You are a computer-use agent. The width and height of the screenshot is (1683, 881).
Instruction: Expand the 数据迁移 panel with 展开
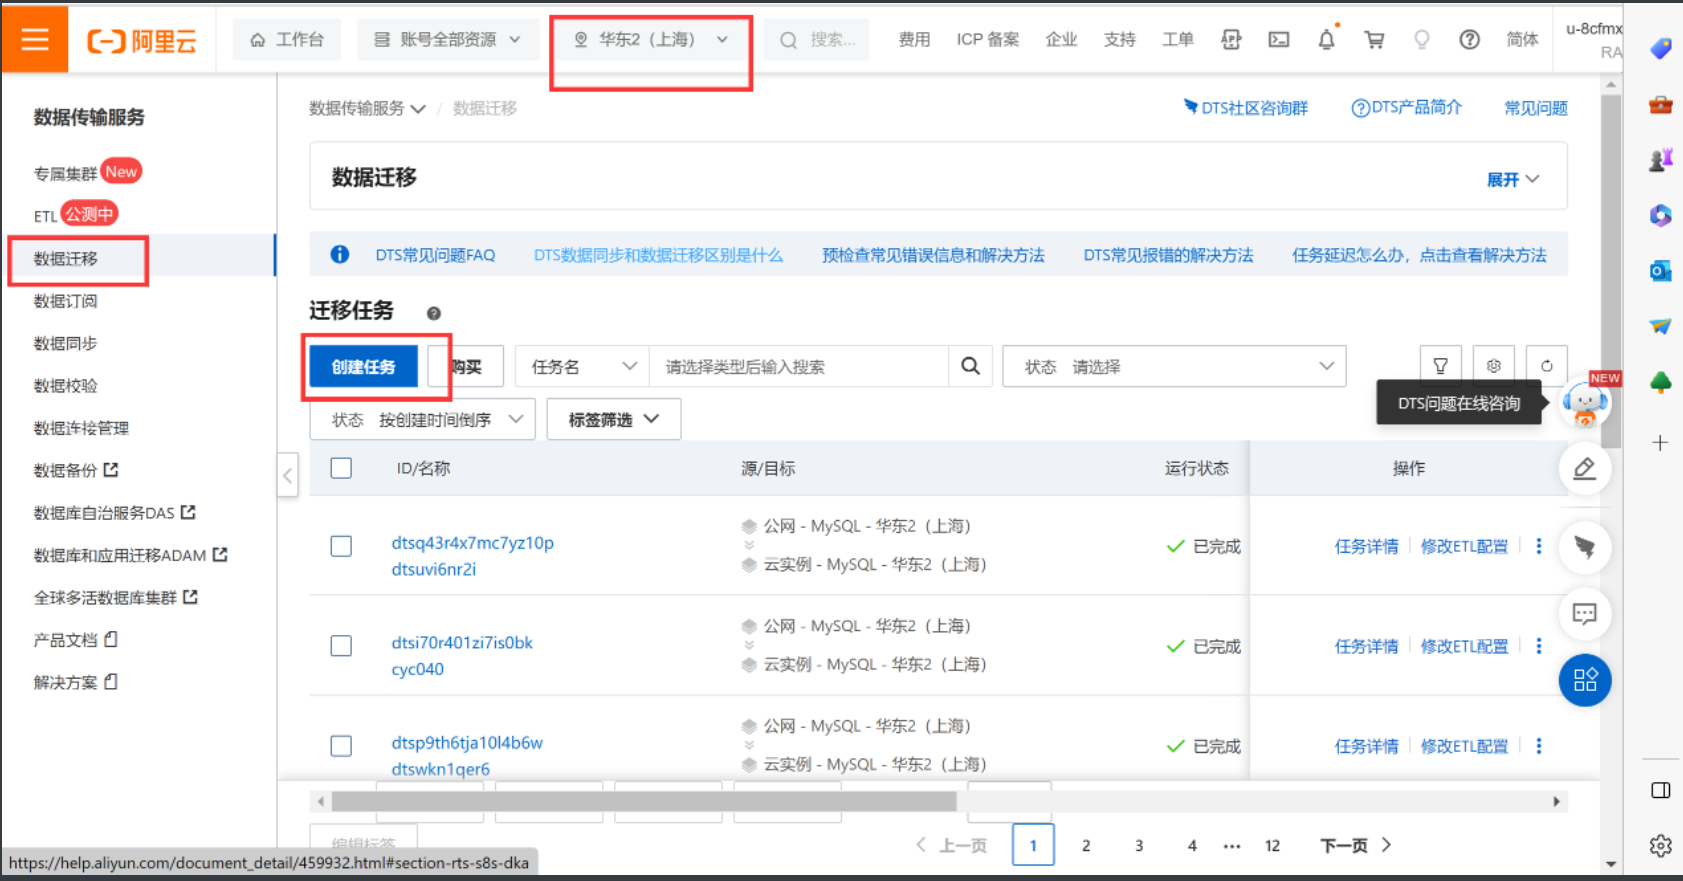1513,180
